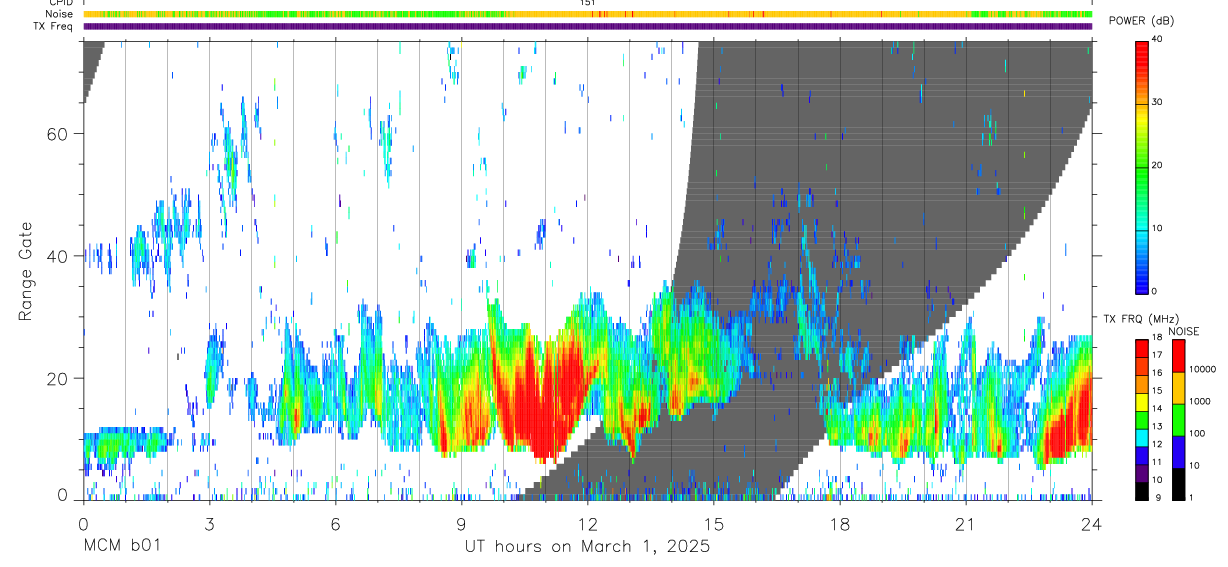Click the strong red echo near 11 UT
This screenshot has height=567, width=1228.
pyautogui.click(x=545, y=400)
